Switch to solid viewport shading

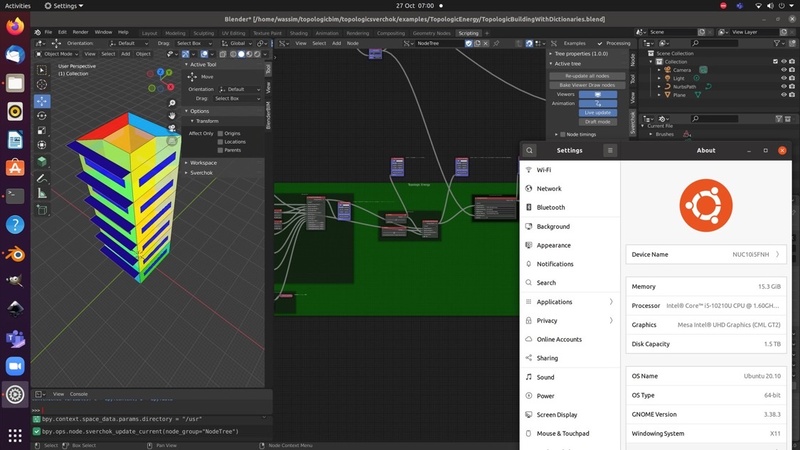(x=241, y=54)
